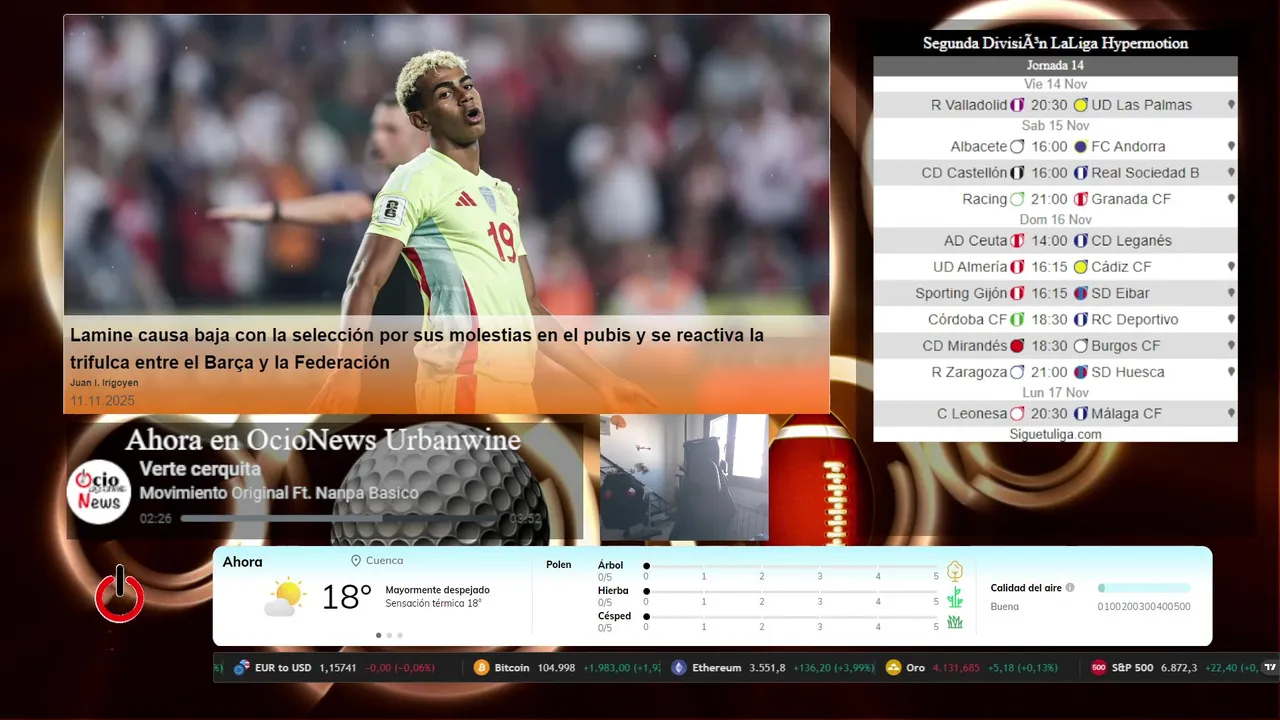Click the AD Ceuta team name

tap(975, 241)
